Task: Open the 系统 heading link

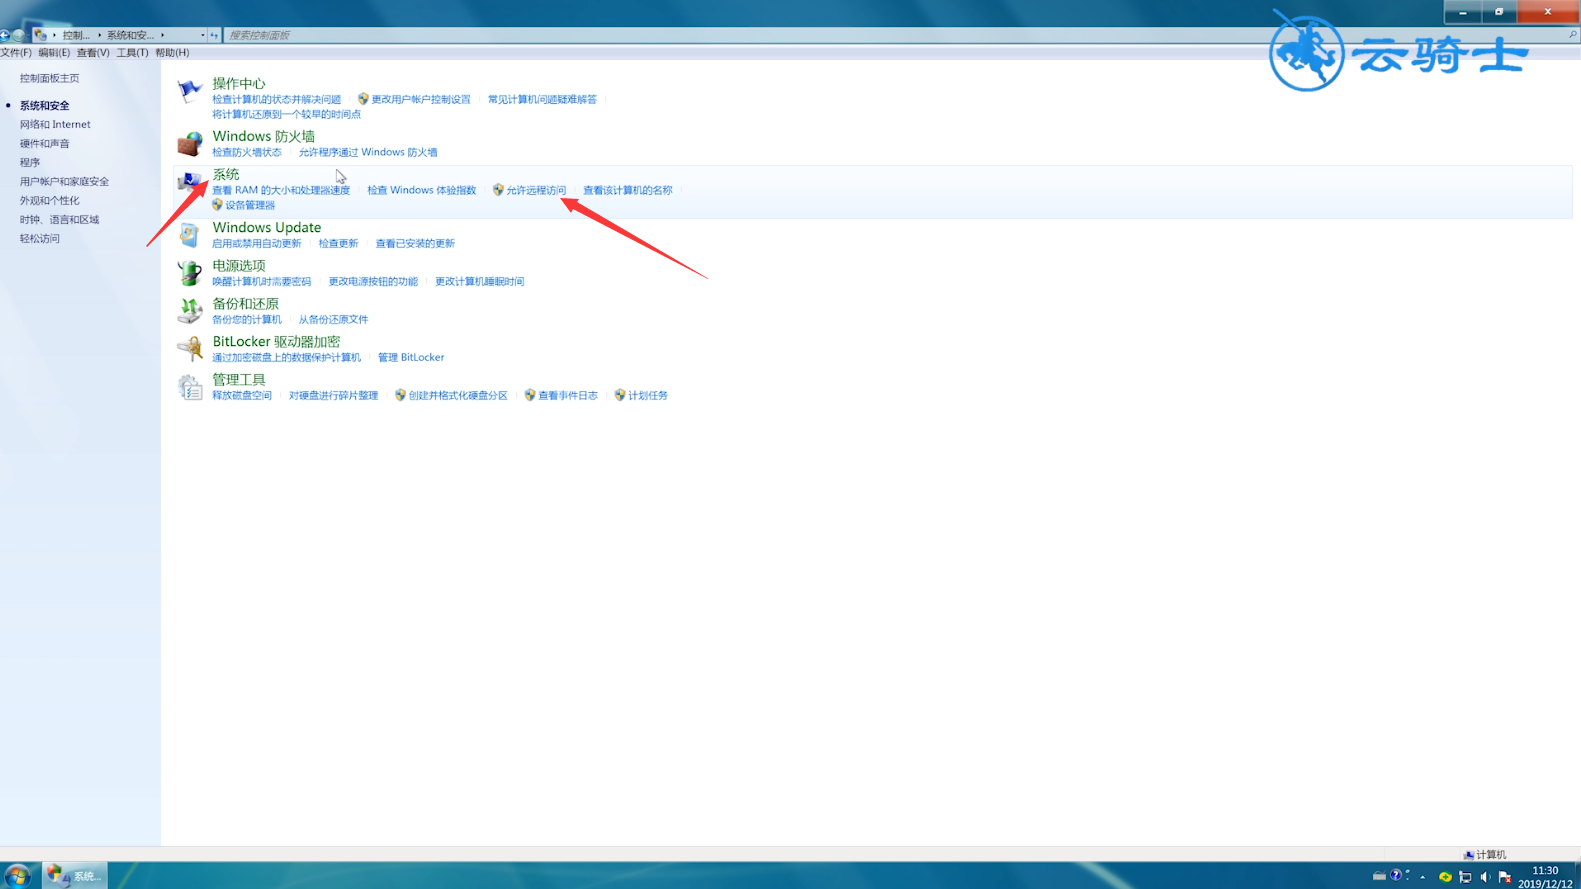Action: pyautogui.click(x=226, y=174)
